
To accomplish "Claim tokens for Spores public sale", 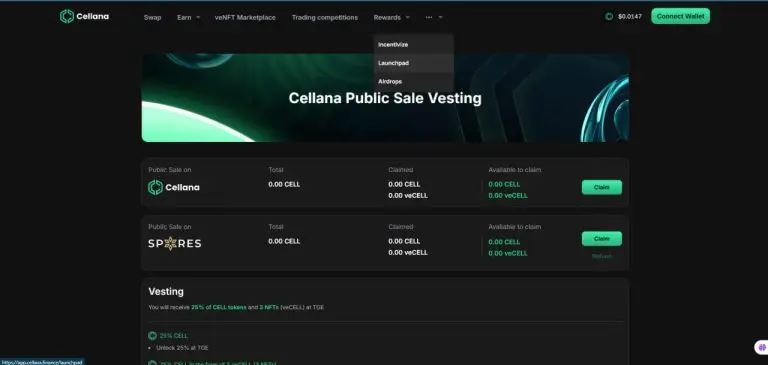I will click(x=601, y=239).
